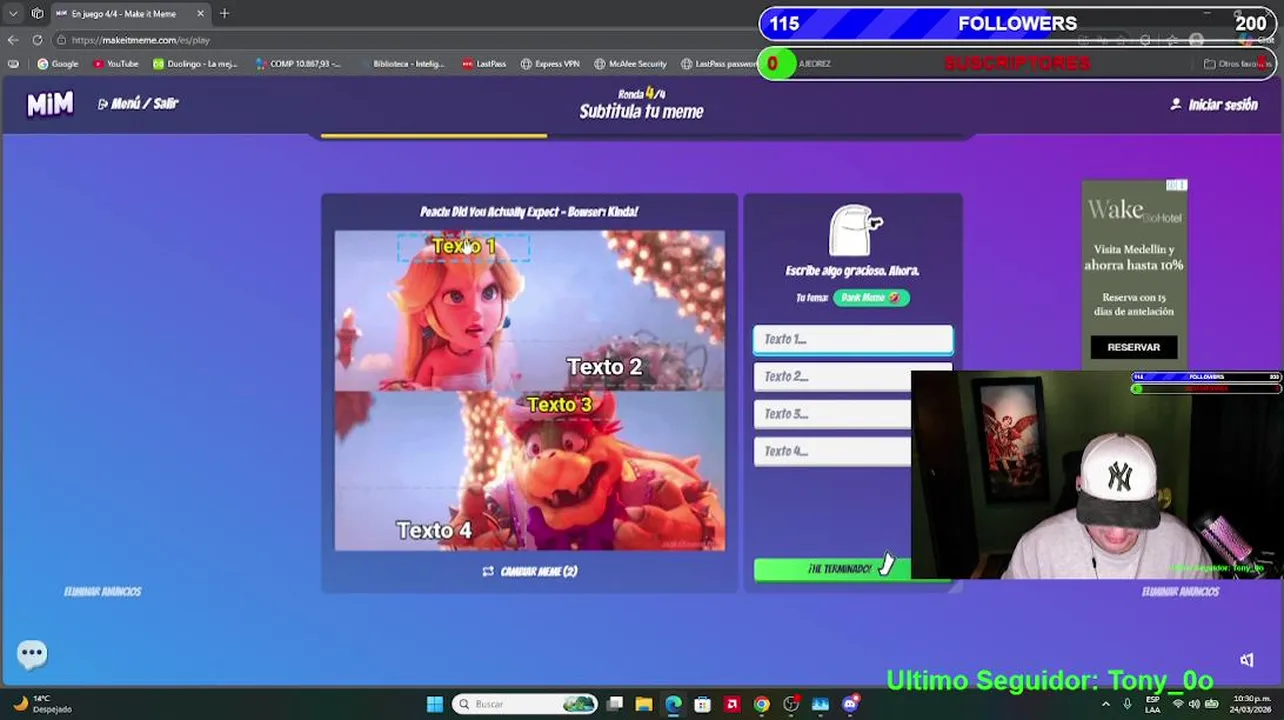Image resolution: width=1284 pixels, height=720 pixels.
Task: Open Discord from taskbar
Action: [x=850, y=704]
